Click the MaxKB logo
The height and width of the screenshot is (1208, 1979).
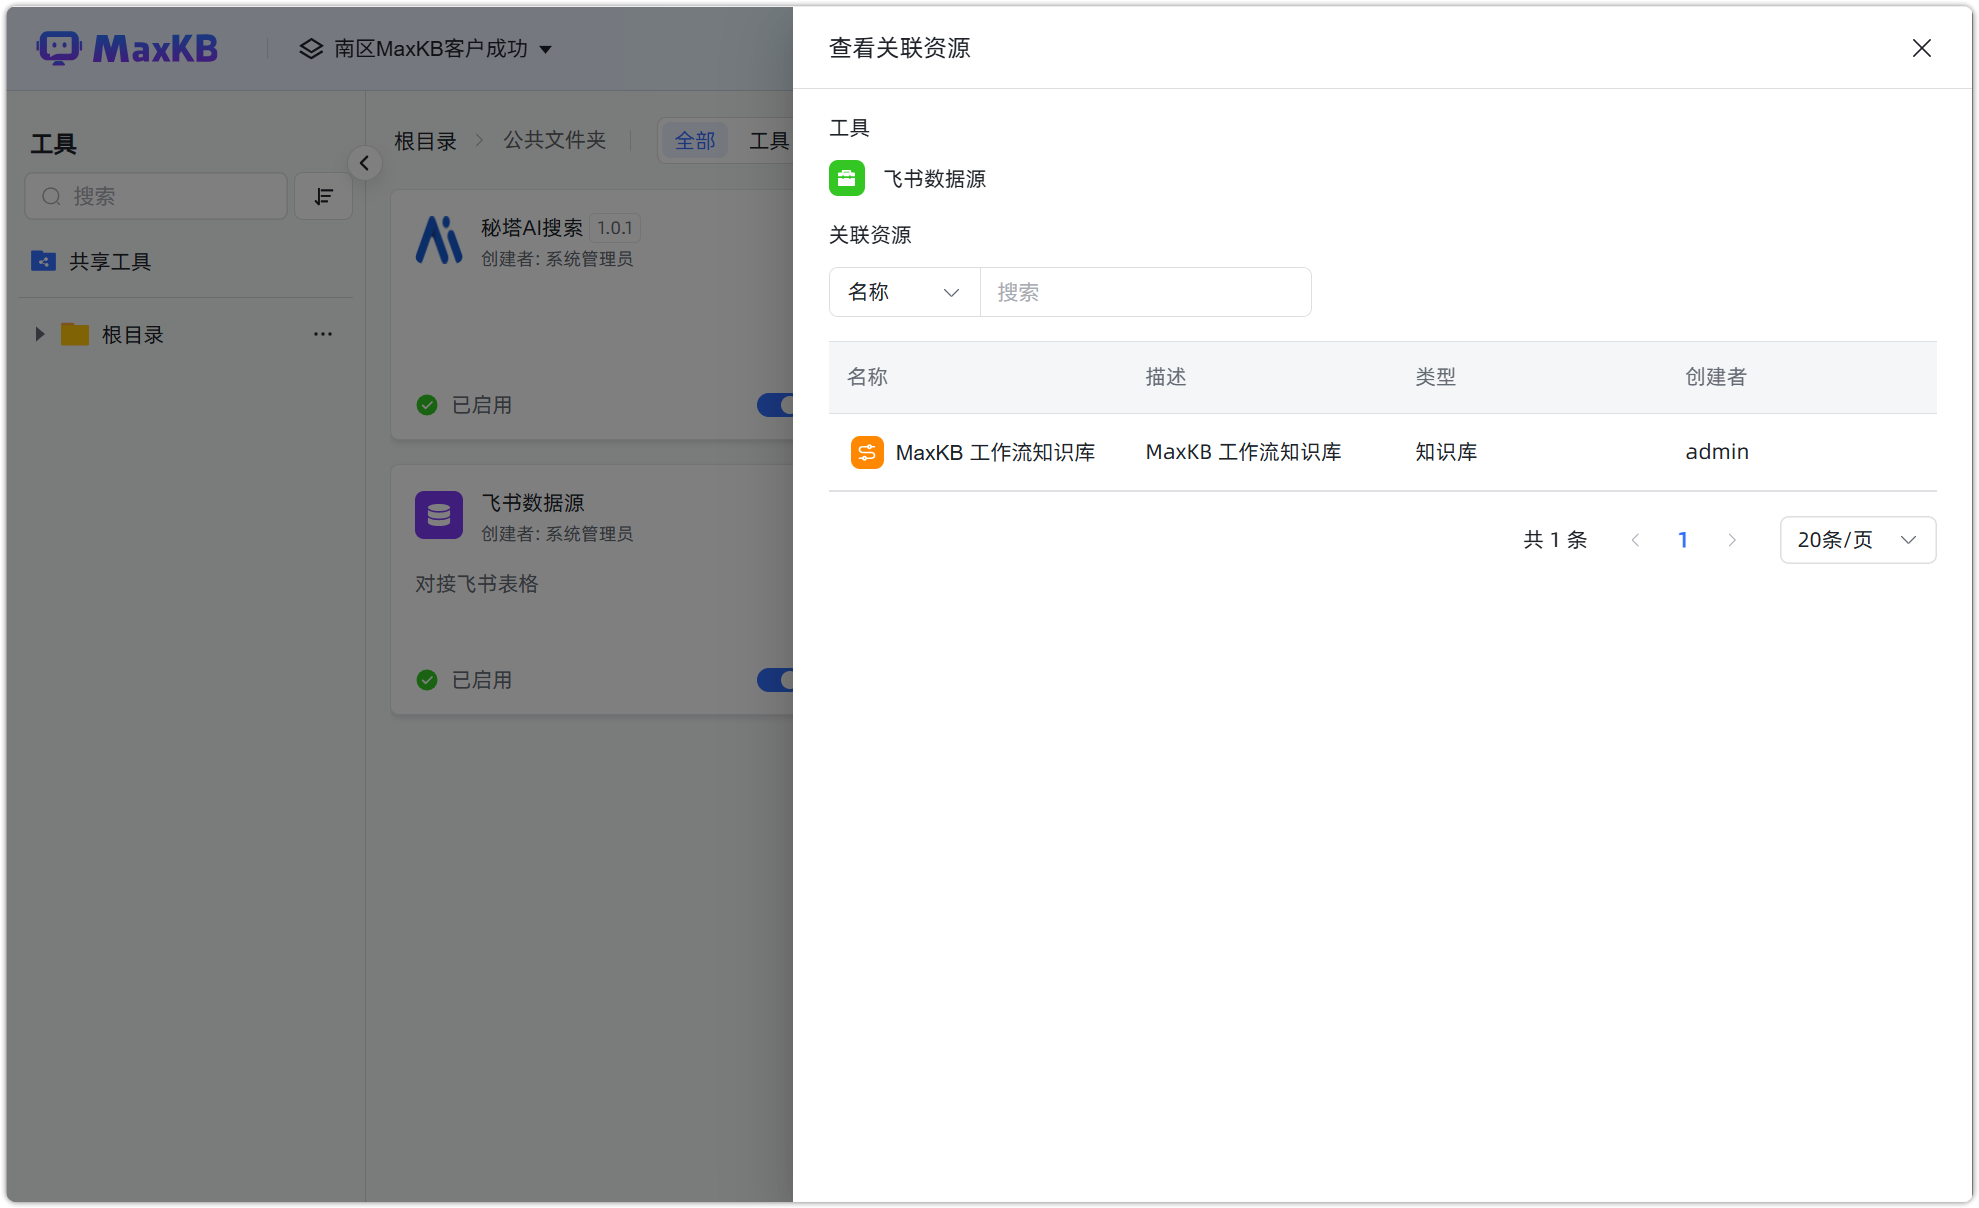(128, 47)
